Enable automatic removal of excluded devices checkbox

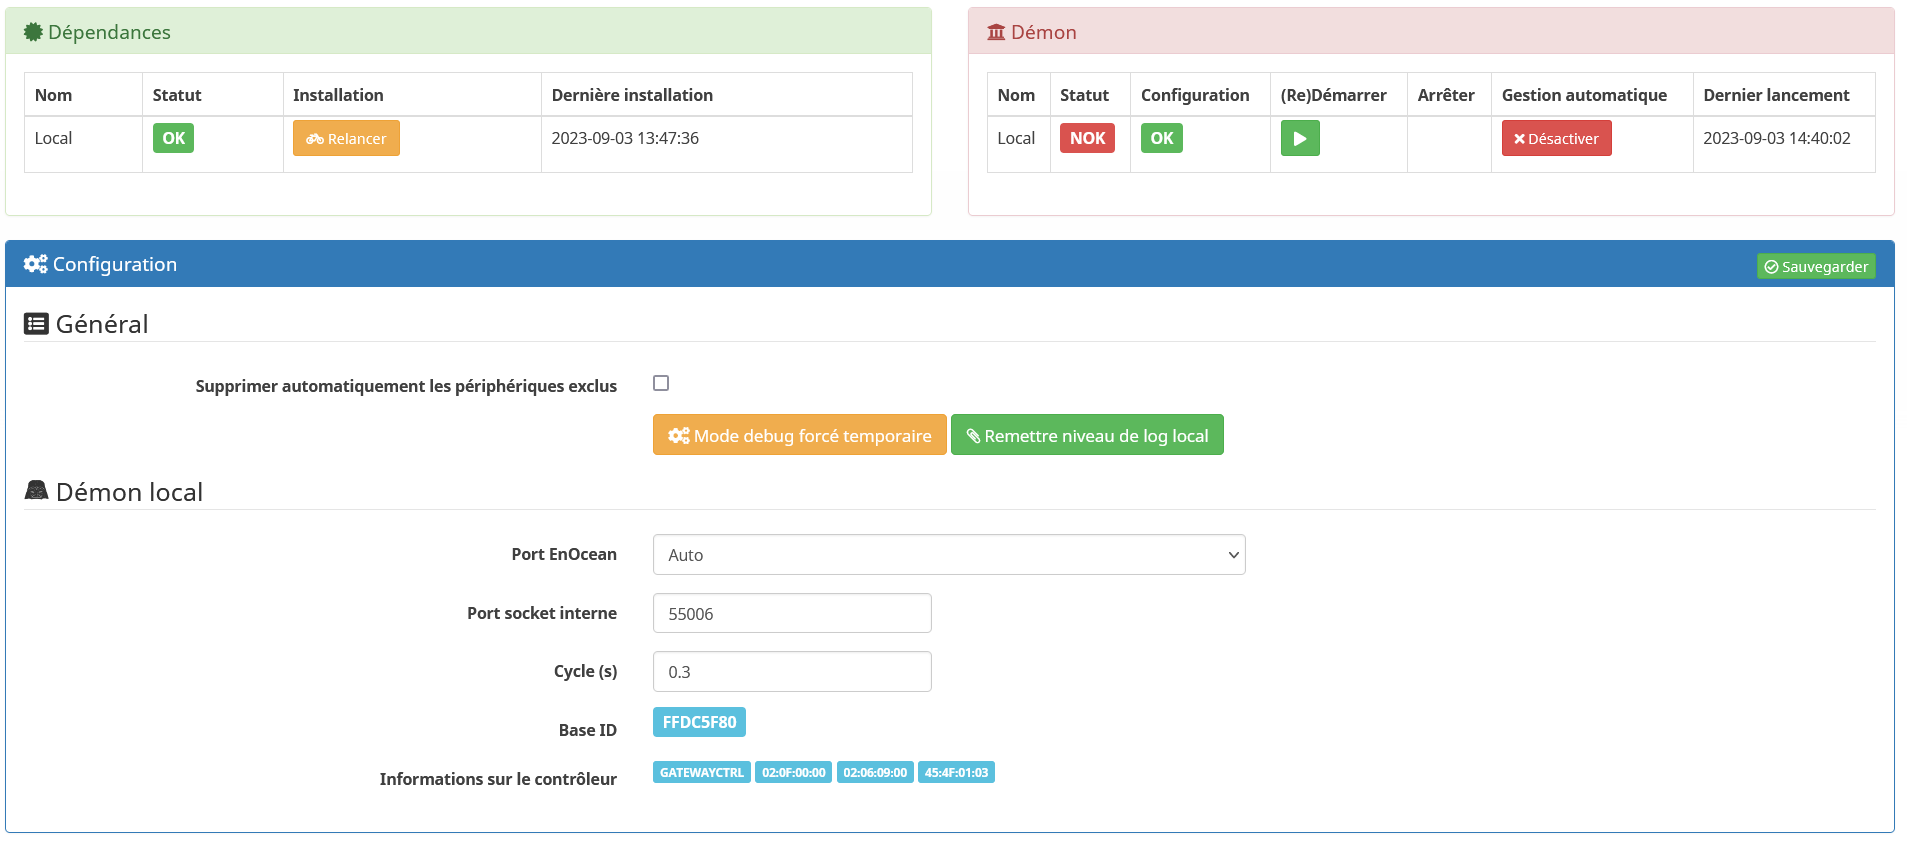click(661, 384)
